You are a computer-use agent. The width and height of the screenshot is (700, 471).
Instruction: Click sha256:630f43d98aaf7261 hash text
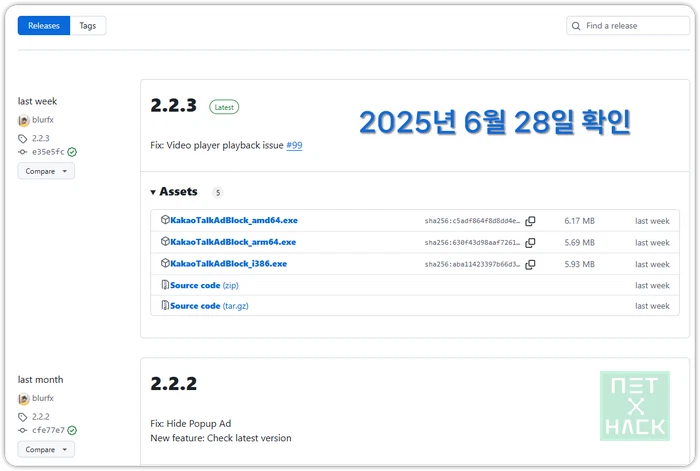[472, 243]
